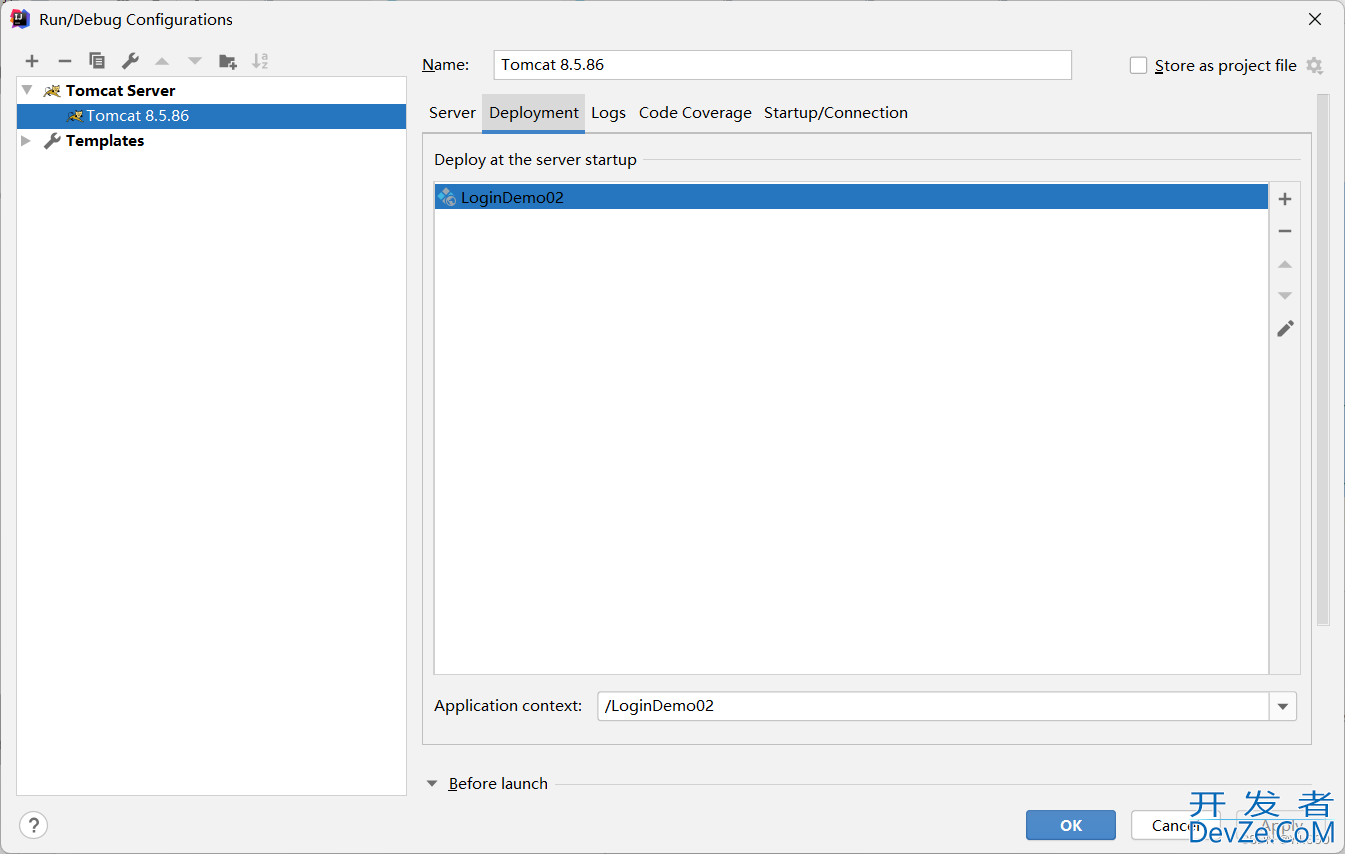Sort configurations alphabetically
The height and width of the screenshot is (854, 1345).
coord(260,61)
